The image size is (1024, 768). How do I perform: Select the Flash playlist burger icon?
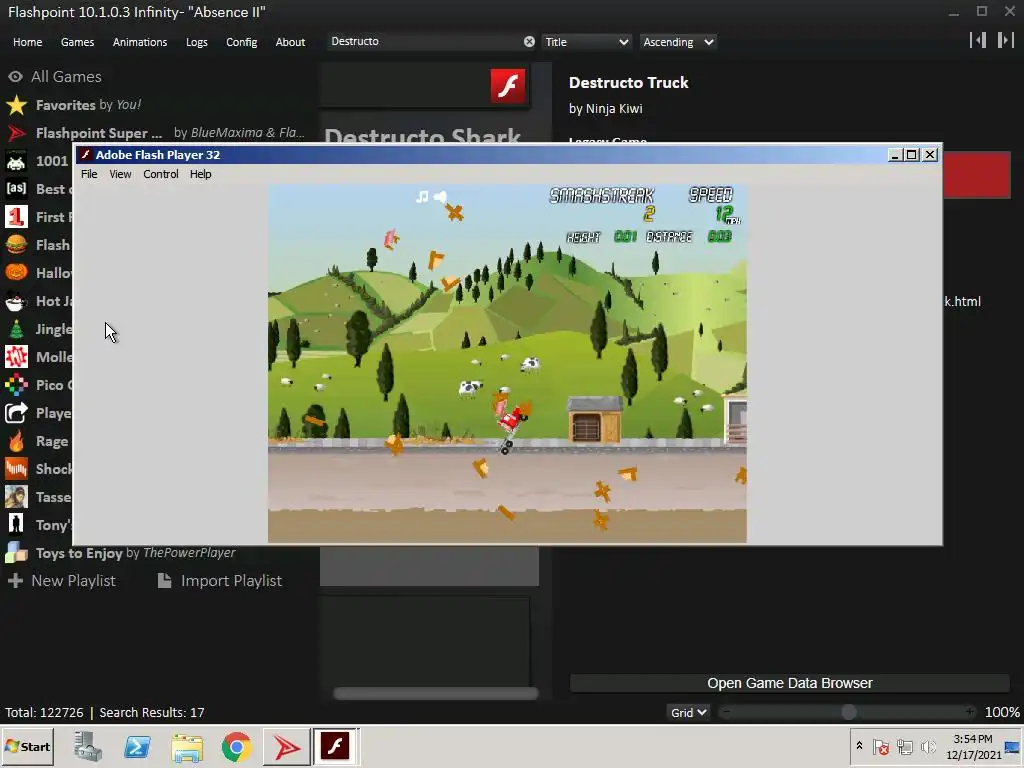(x=16, y=245)
